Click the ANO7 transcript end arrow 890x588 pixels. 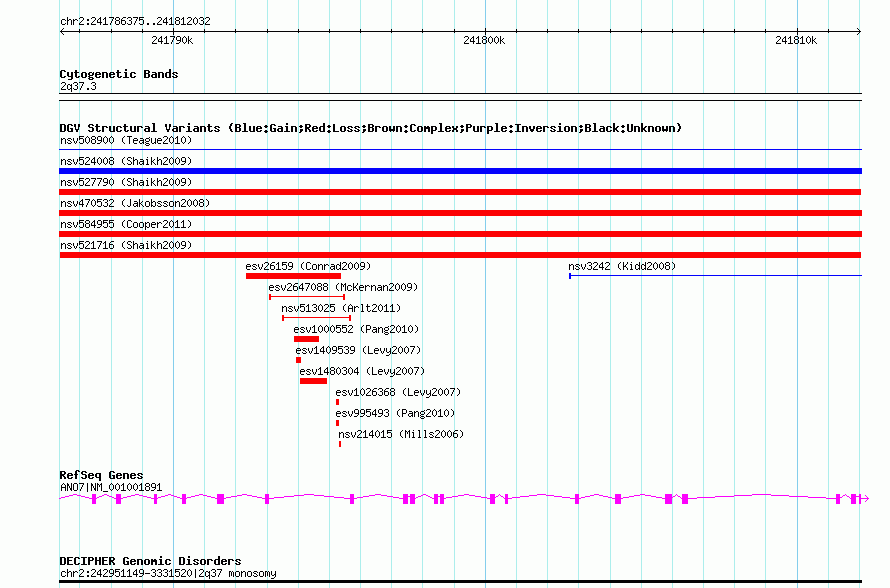click(x=866, y=499)
